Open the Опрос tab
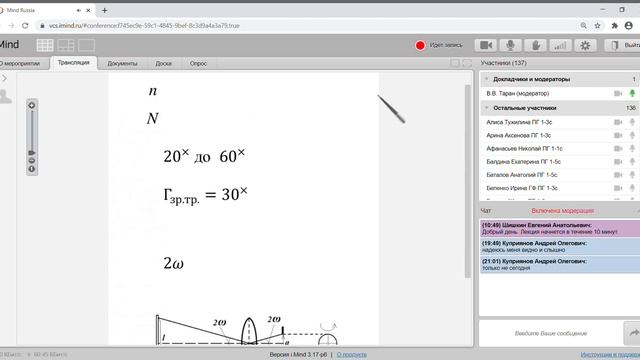Viewport: 640px width, 360px height. (198, 63)
